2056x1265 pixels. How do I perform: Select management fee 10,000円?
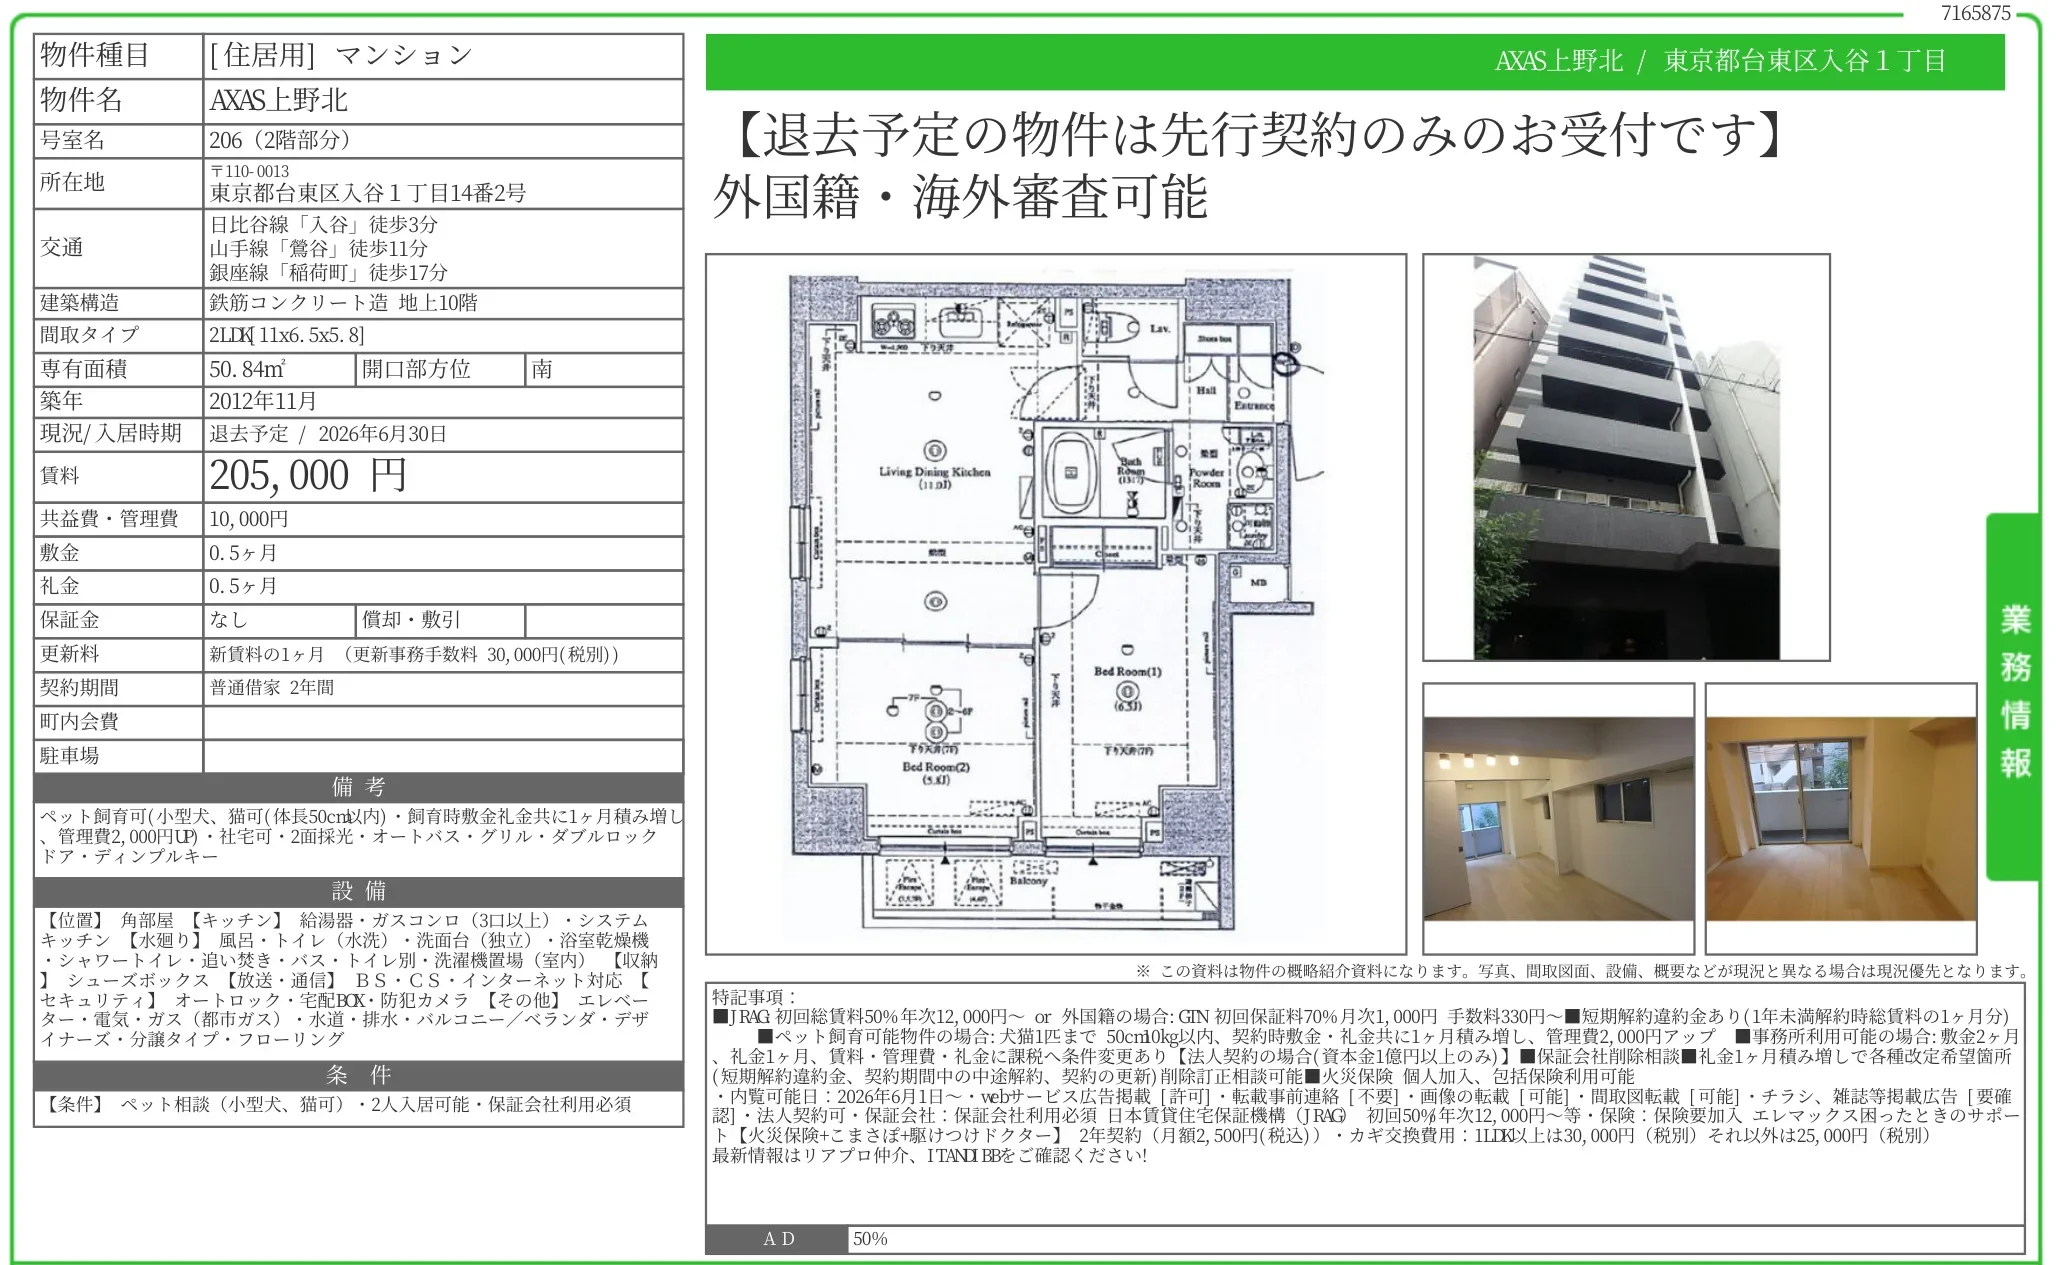[249, 519]
